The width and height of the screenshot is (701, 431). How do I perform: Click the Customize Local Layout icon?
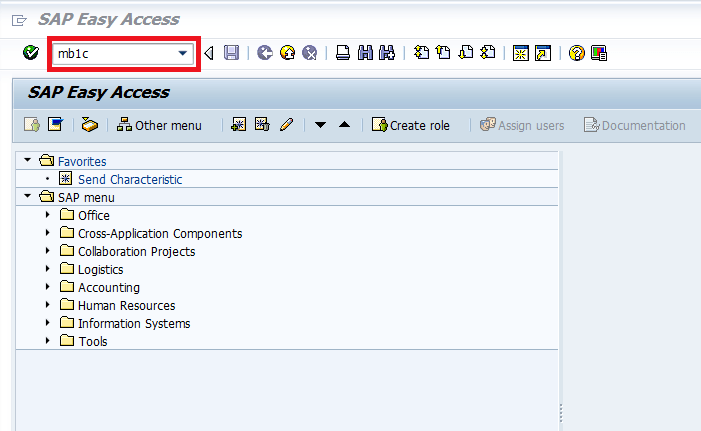(598, 53)
